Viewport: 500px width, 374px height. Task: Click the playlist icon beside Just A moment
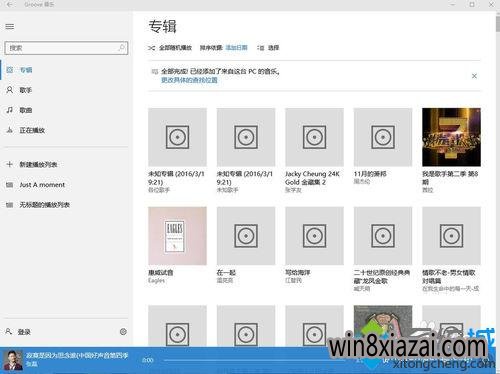point(10,185)
